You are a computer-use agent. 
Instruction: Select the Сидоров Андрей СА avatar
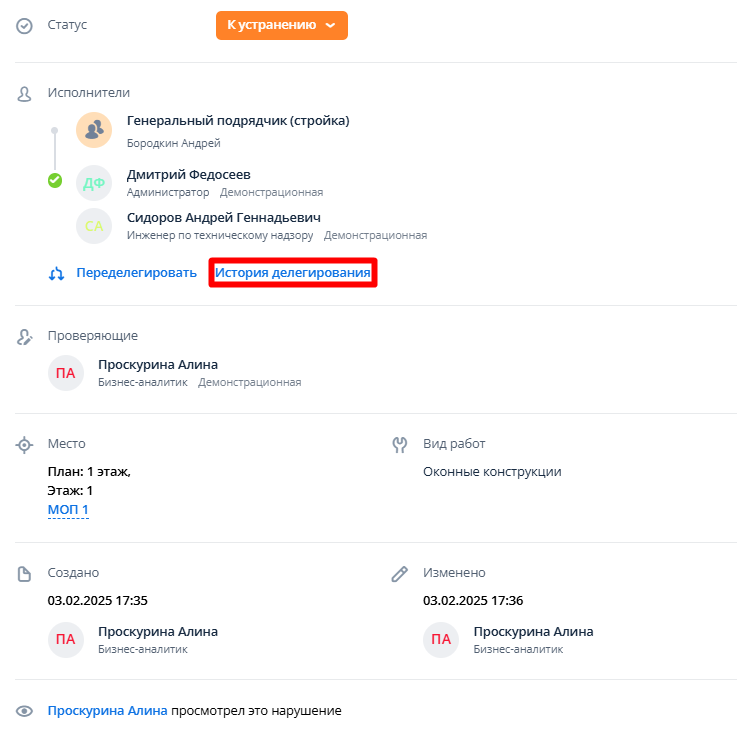tap(94, 226)
